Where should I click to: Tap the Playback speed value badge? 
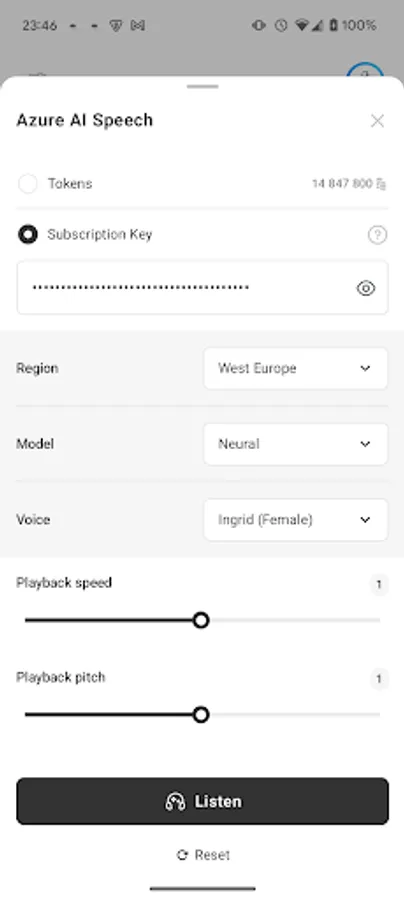[x=379, y=585]
